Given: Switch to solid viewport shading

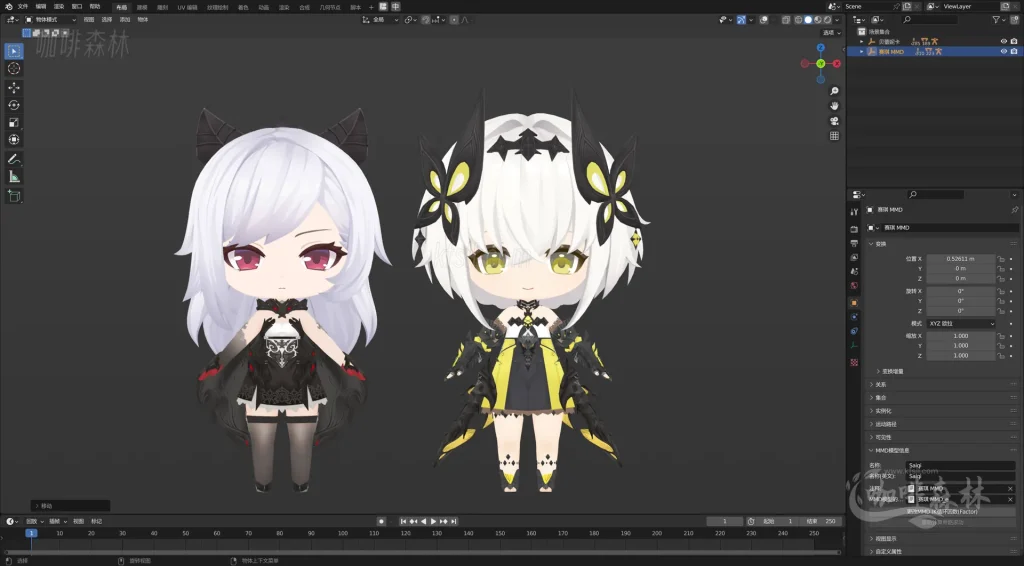Looking at the screenshot, I should (808, 20).
